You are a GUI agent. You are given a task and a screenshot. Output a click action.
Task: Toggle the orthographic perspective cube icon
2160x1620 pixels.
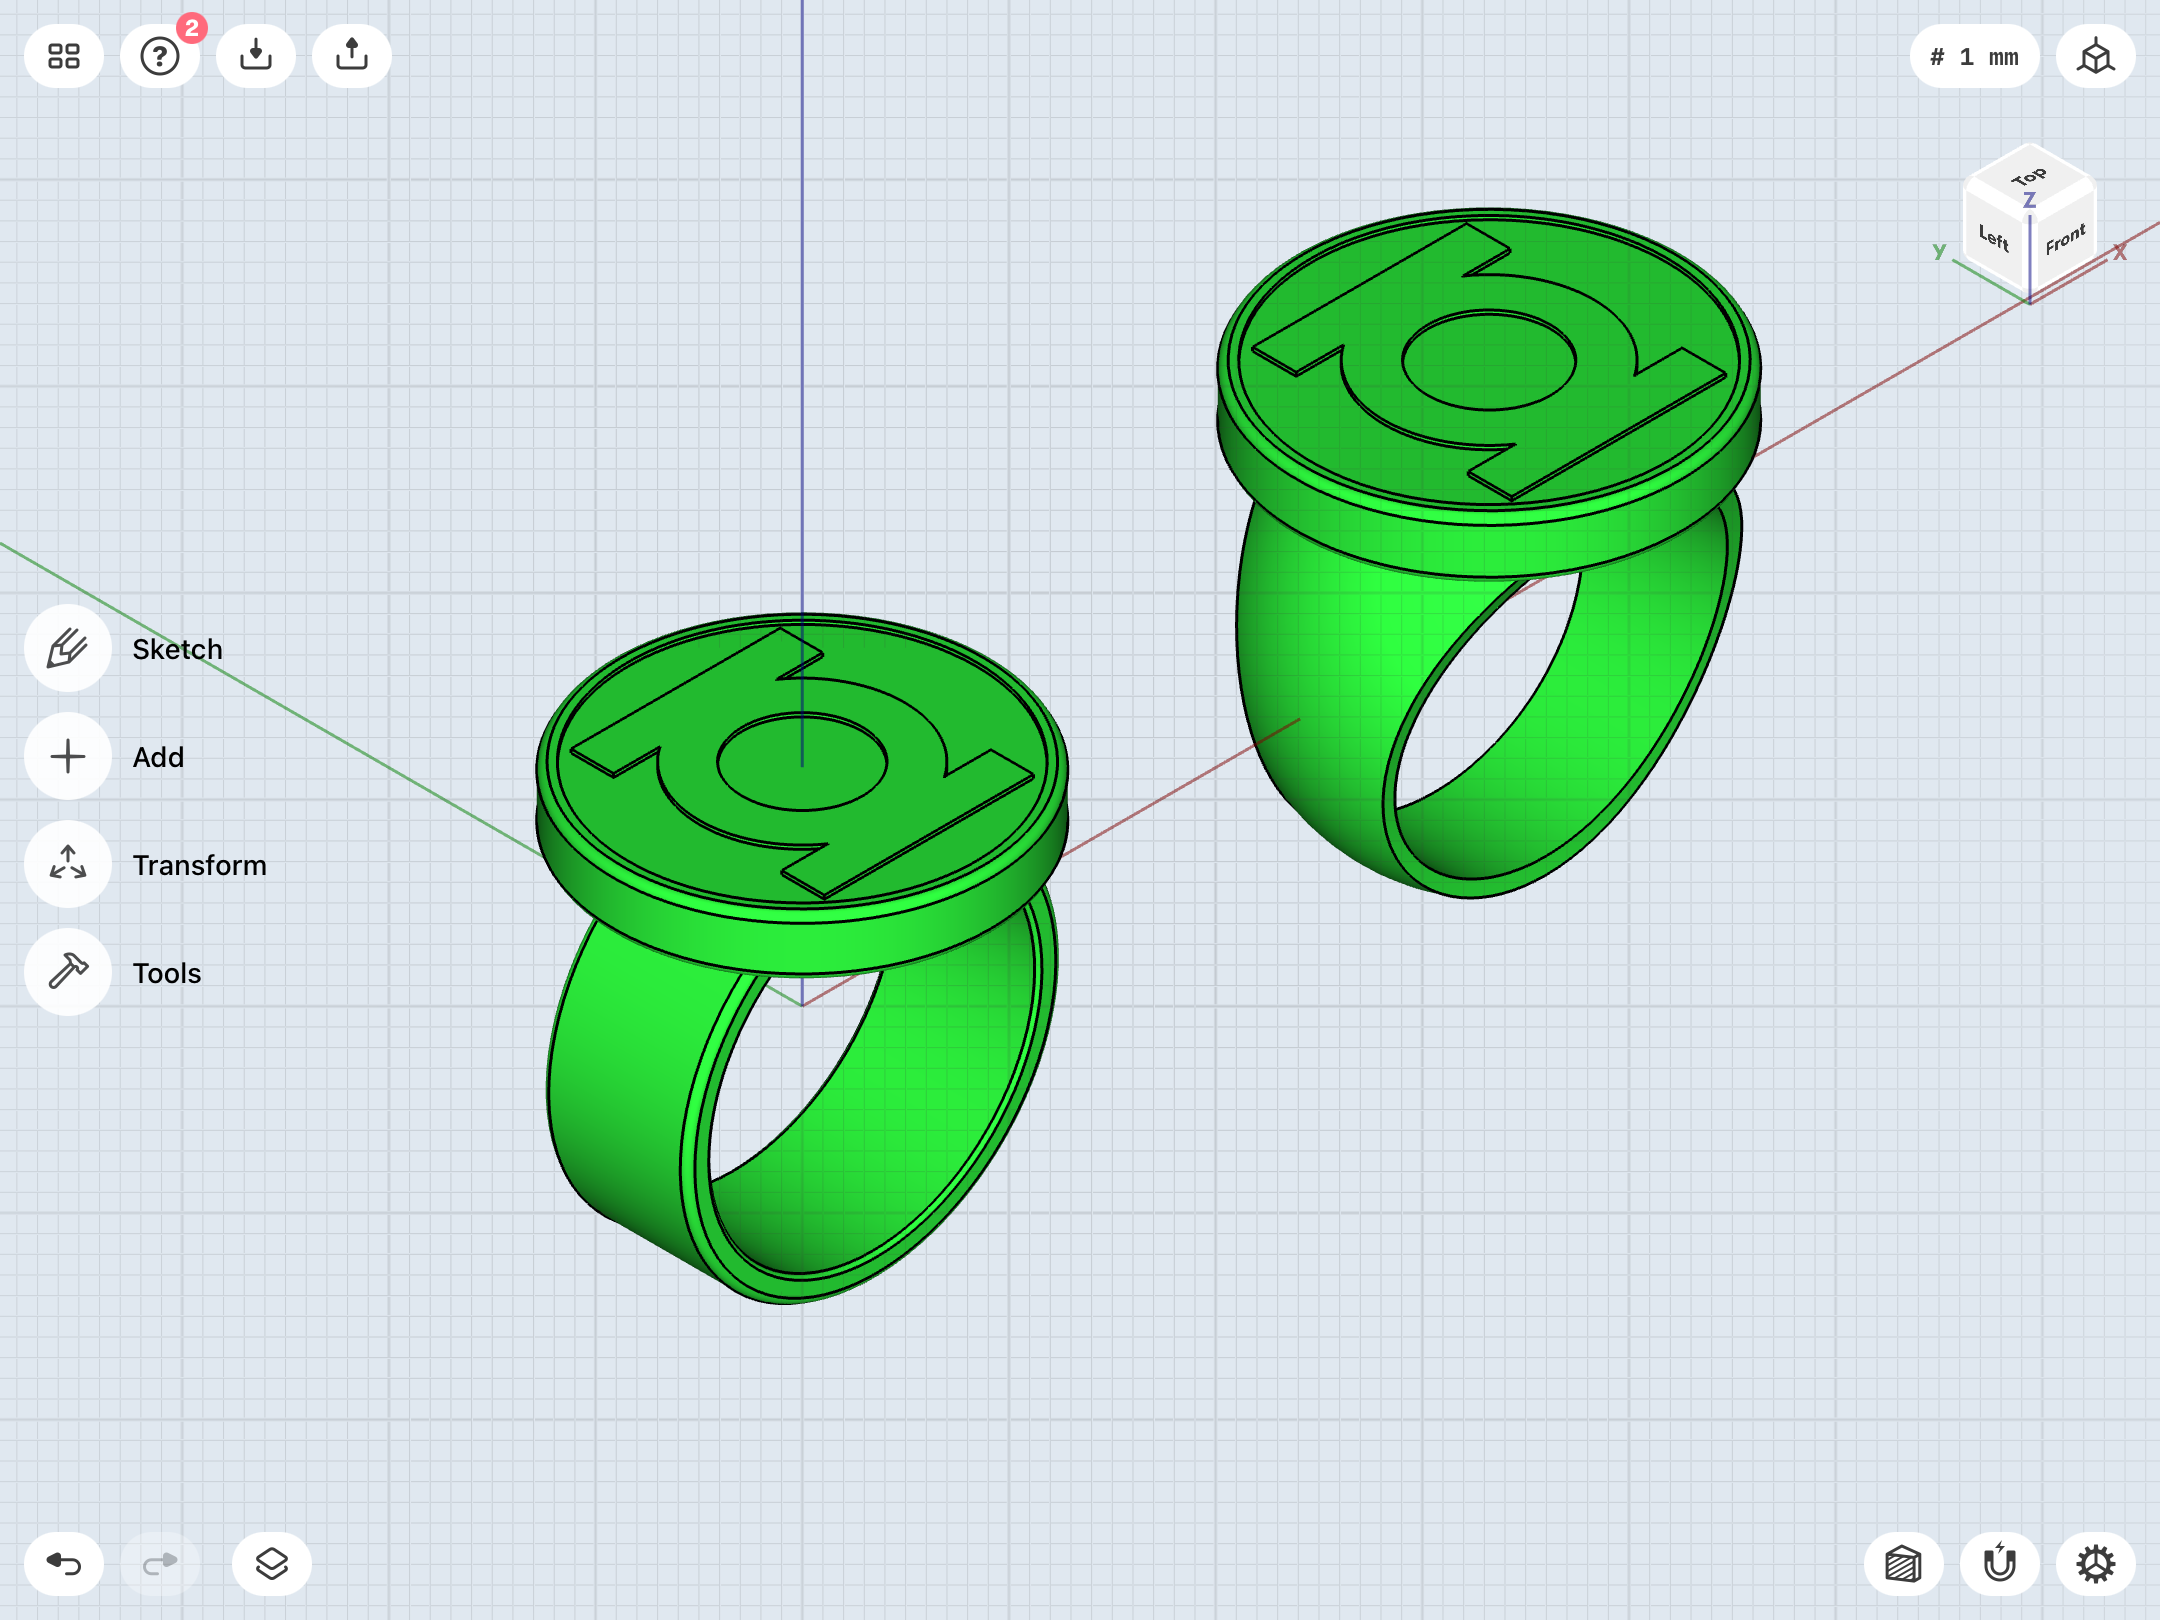[2096, 56]
